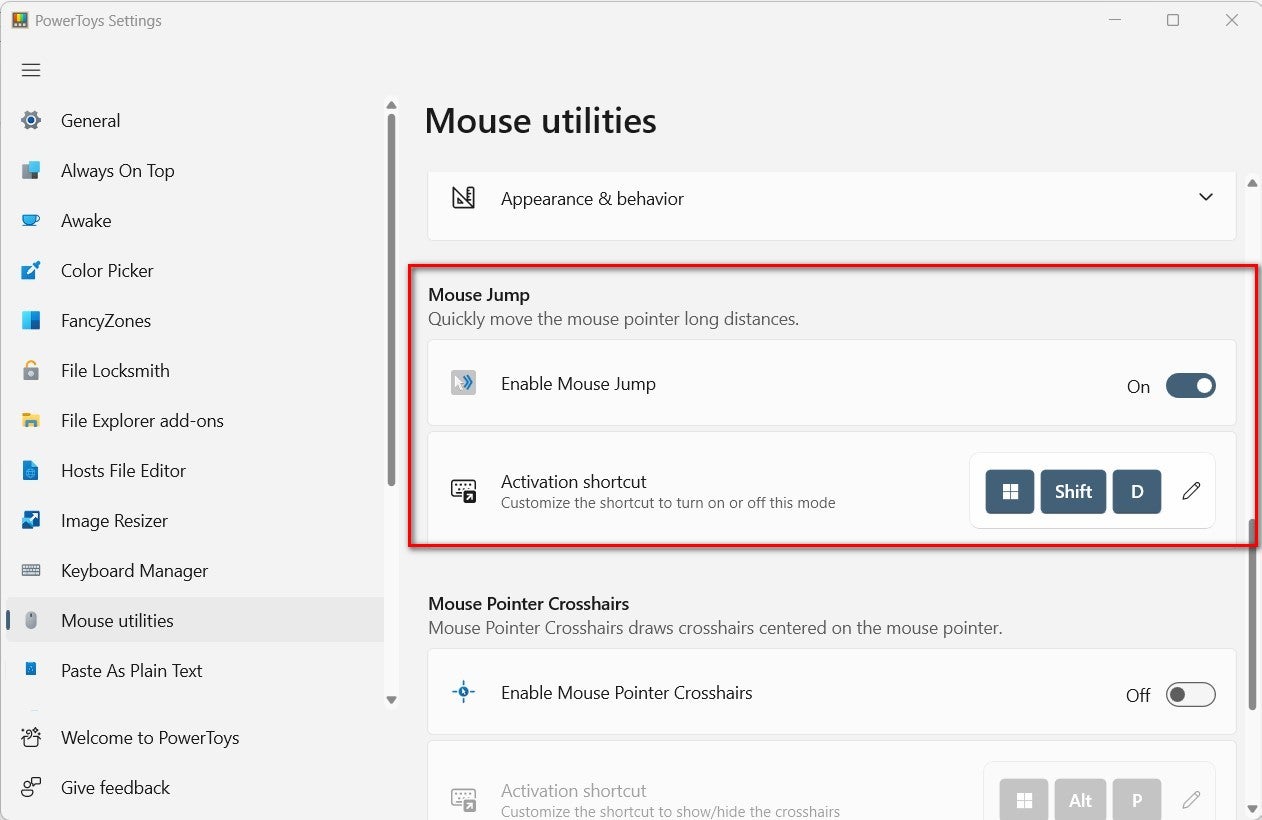Screen dimensions: 1262x820
Task: Click the Hosts File Editor icon
Action: pyautogui.click(x=31, y=470)
